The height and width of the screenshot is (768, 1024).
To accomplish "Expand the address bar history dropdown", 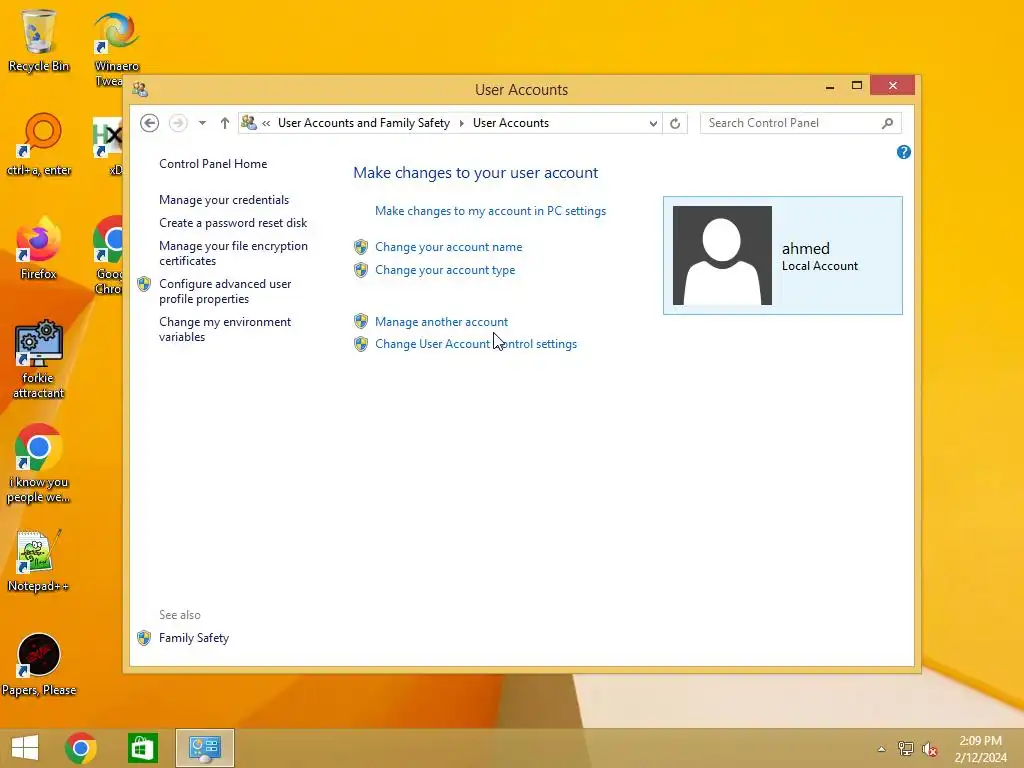I will [x=652, y=123].
